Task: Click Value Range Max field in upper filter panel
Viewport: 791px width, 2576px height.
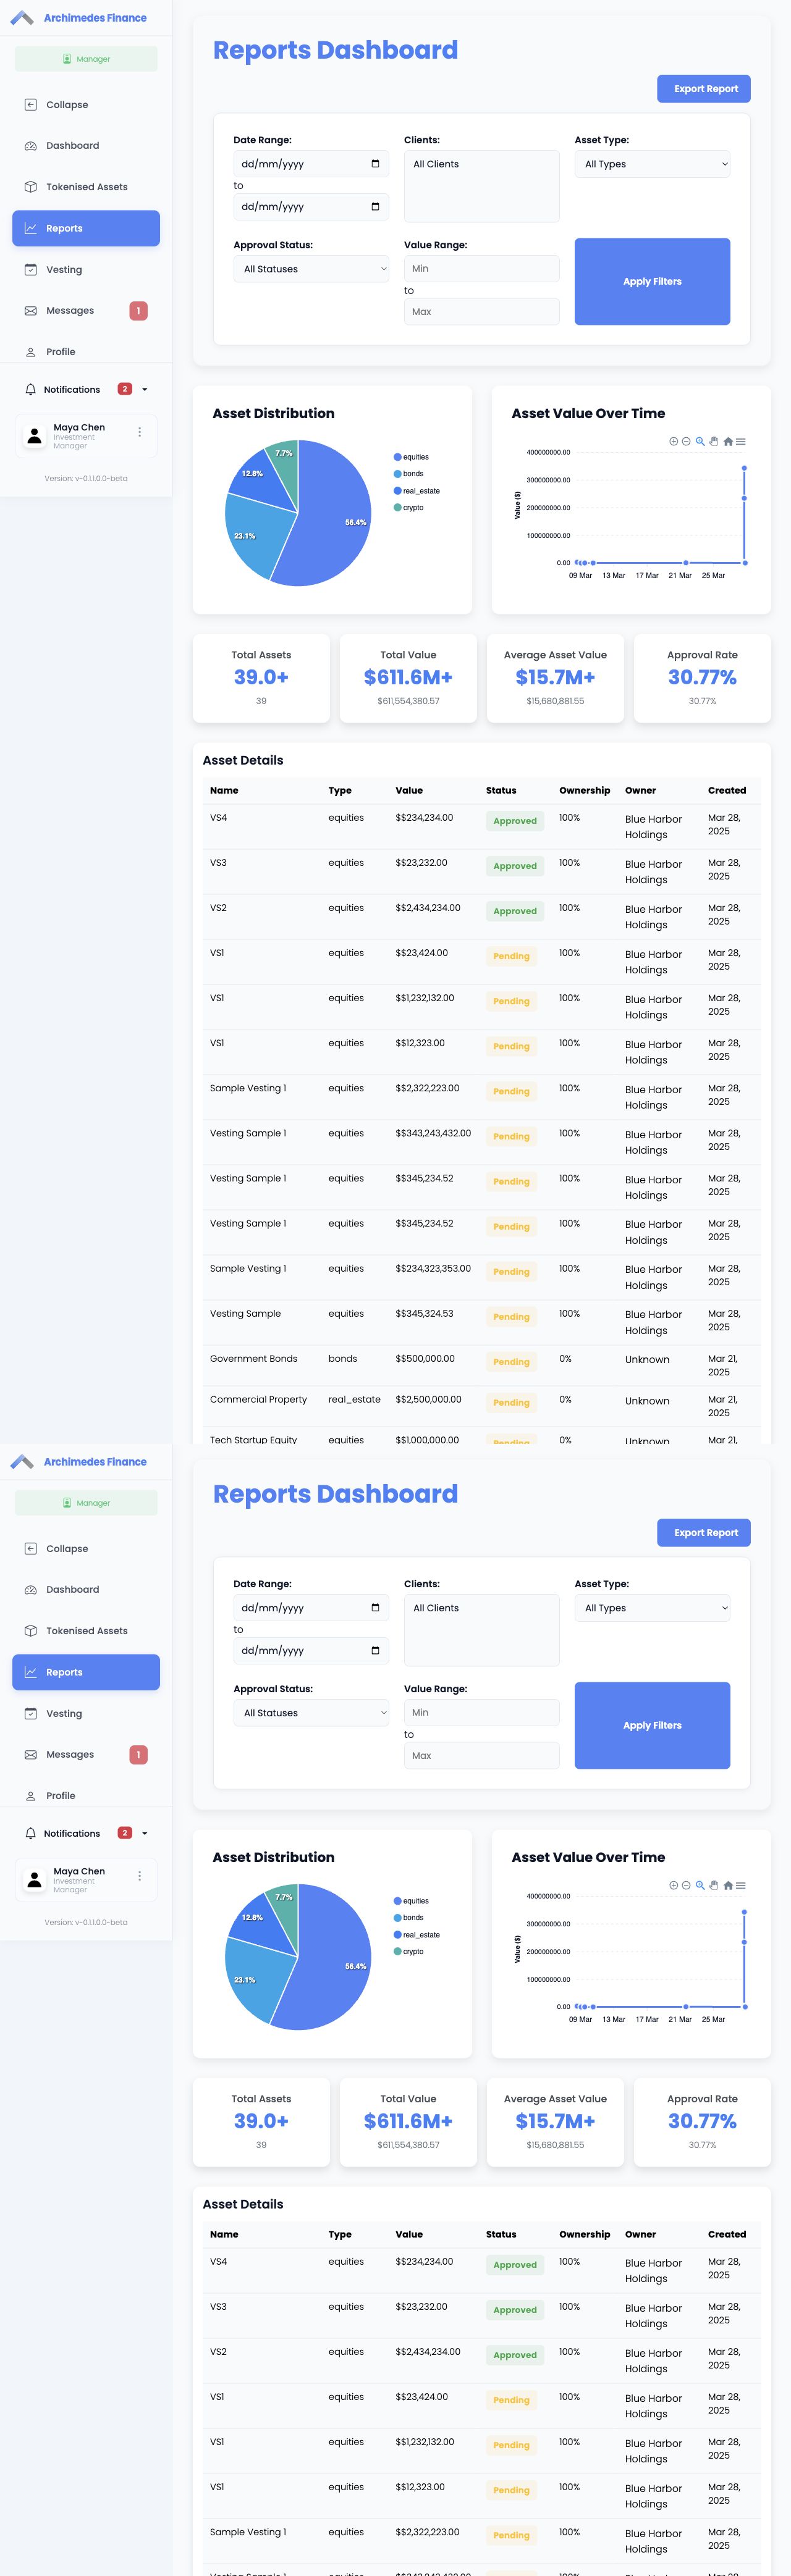Action: point(482,312)
